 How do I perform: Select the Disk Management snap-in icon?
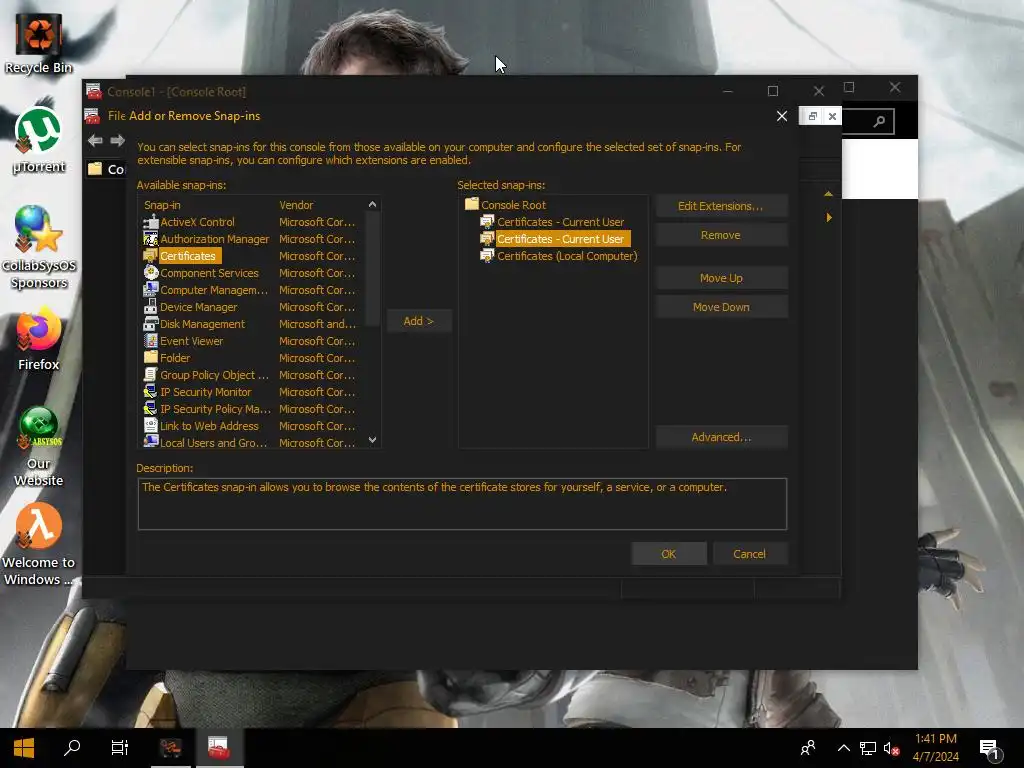(151, 324)
